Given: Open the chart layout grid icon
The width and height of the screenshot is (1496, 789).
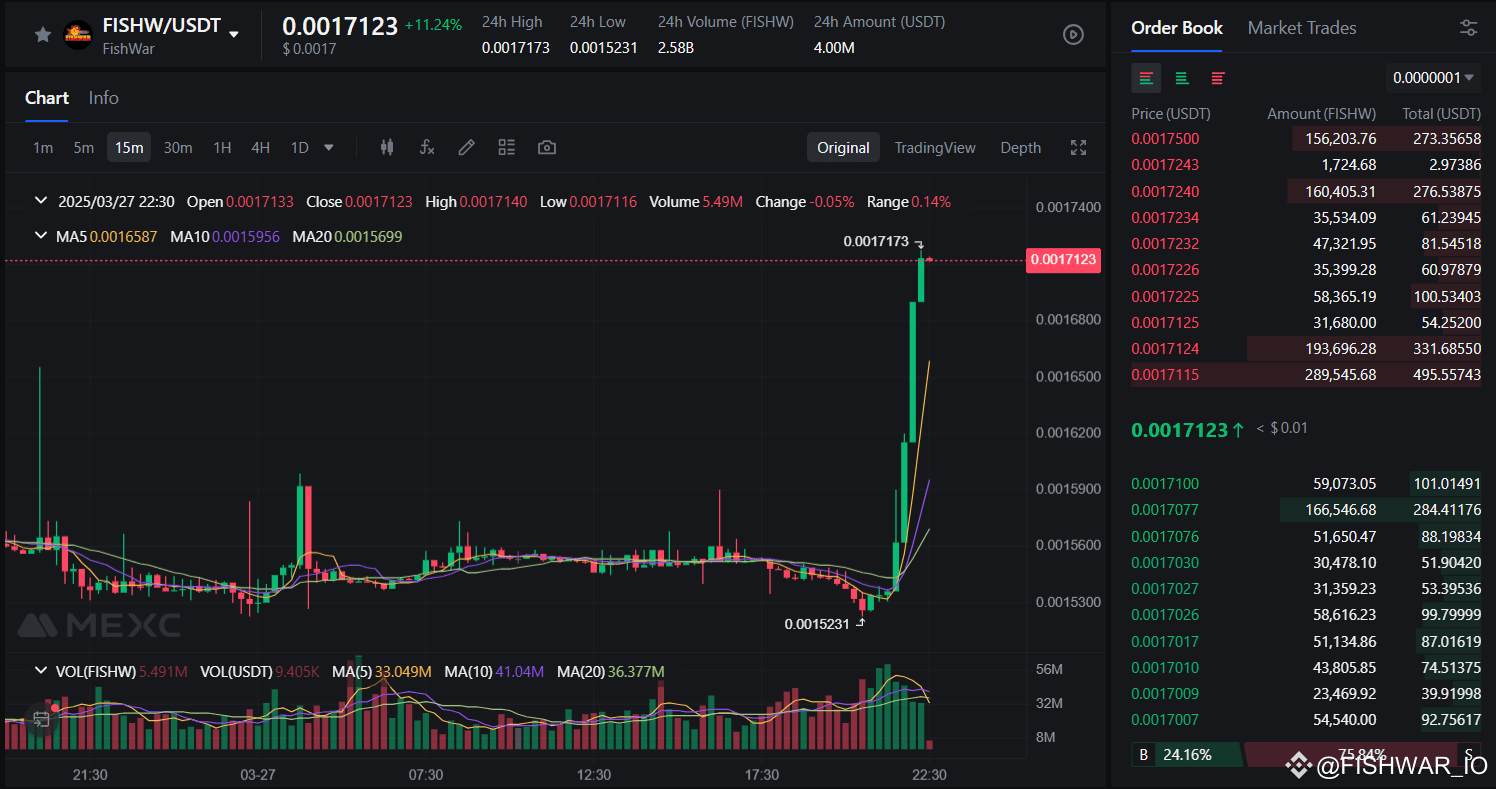Looking at the screenshot, I should pos(506,147).
